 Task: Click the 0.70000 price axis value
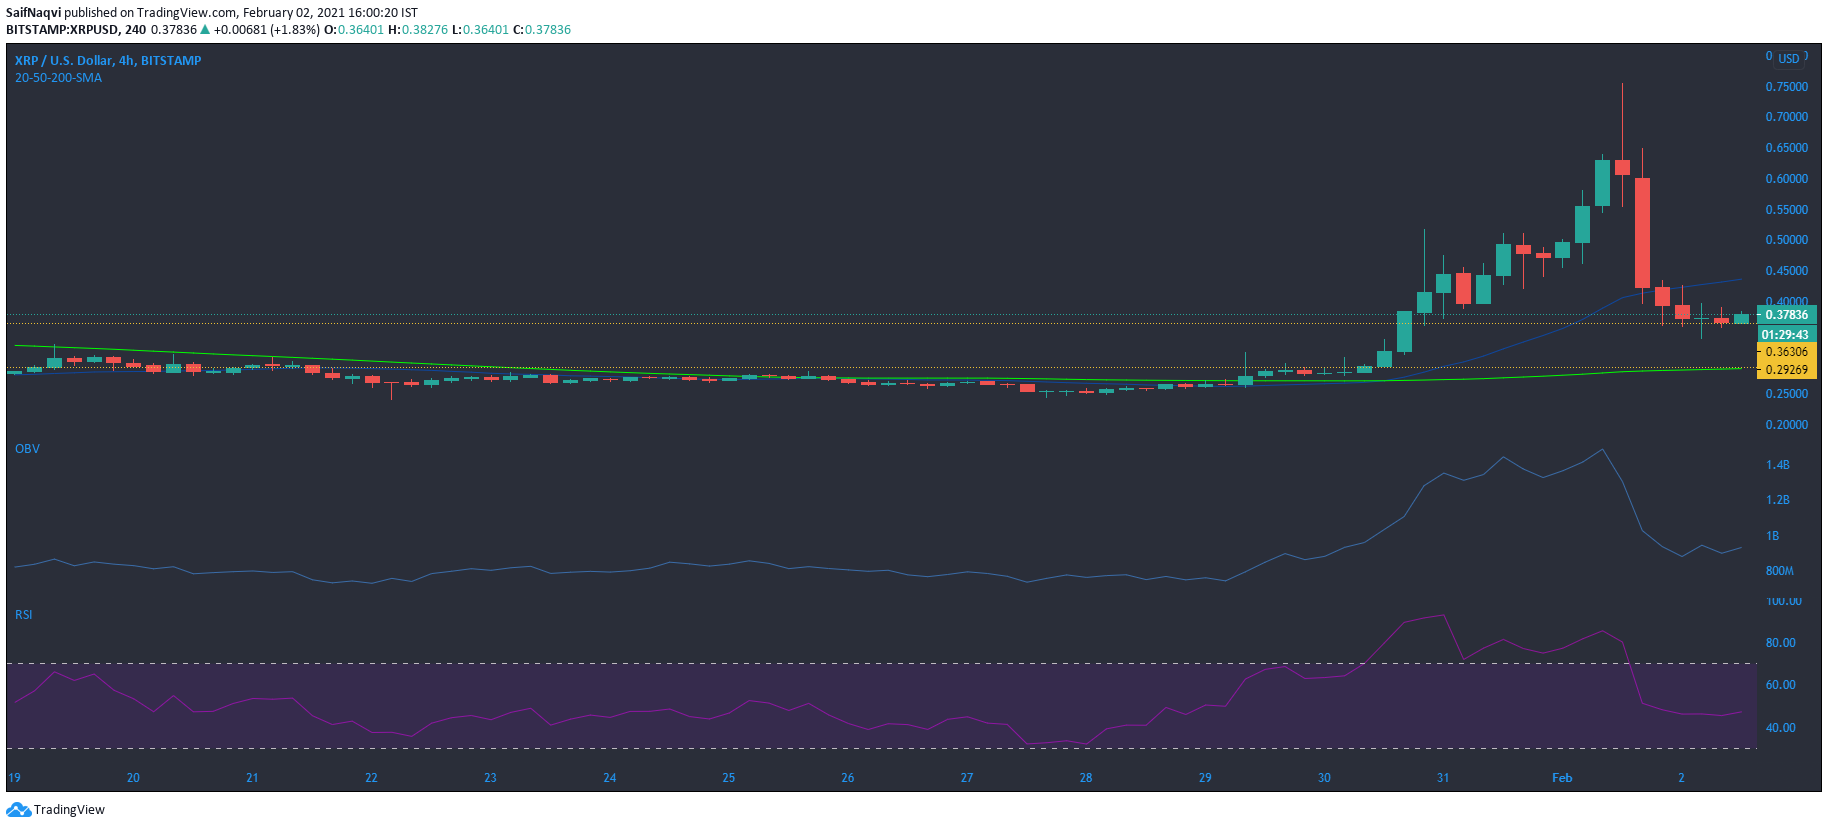tap(1787, 117)
